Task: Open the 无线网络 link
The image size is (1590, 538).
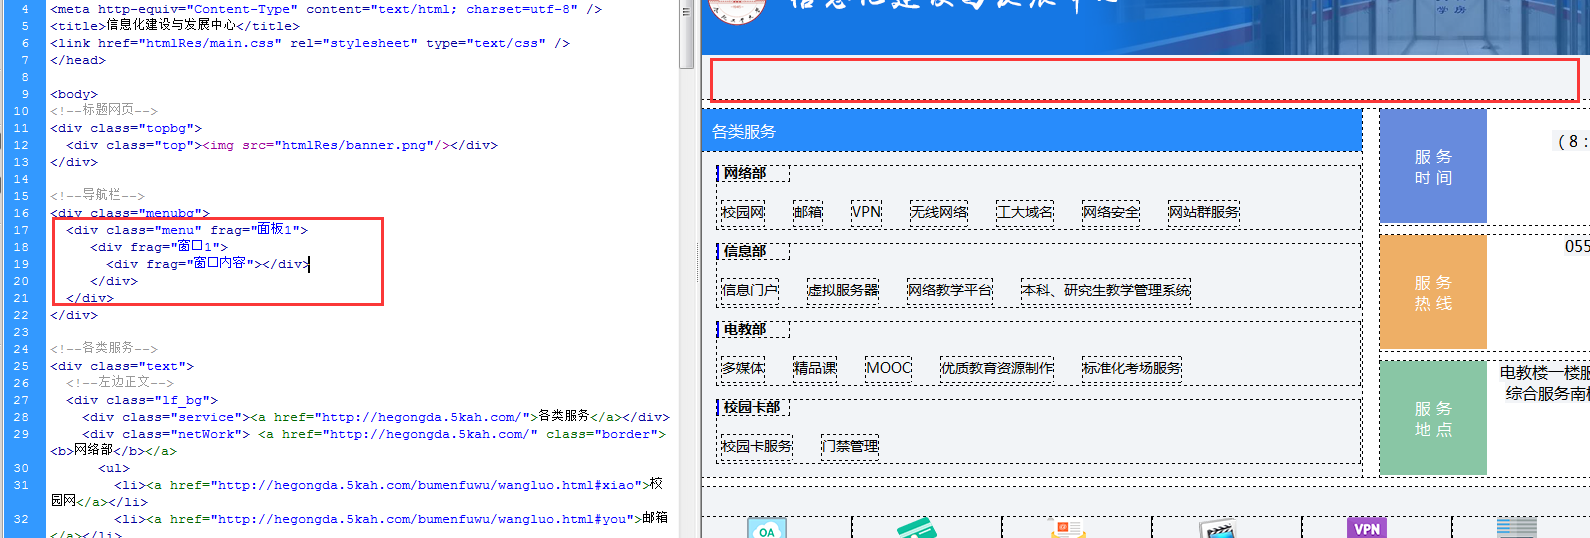Action: pyautogui.click(x=939, y=212)
